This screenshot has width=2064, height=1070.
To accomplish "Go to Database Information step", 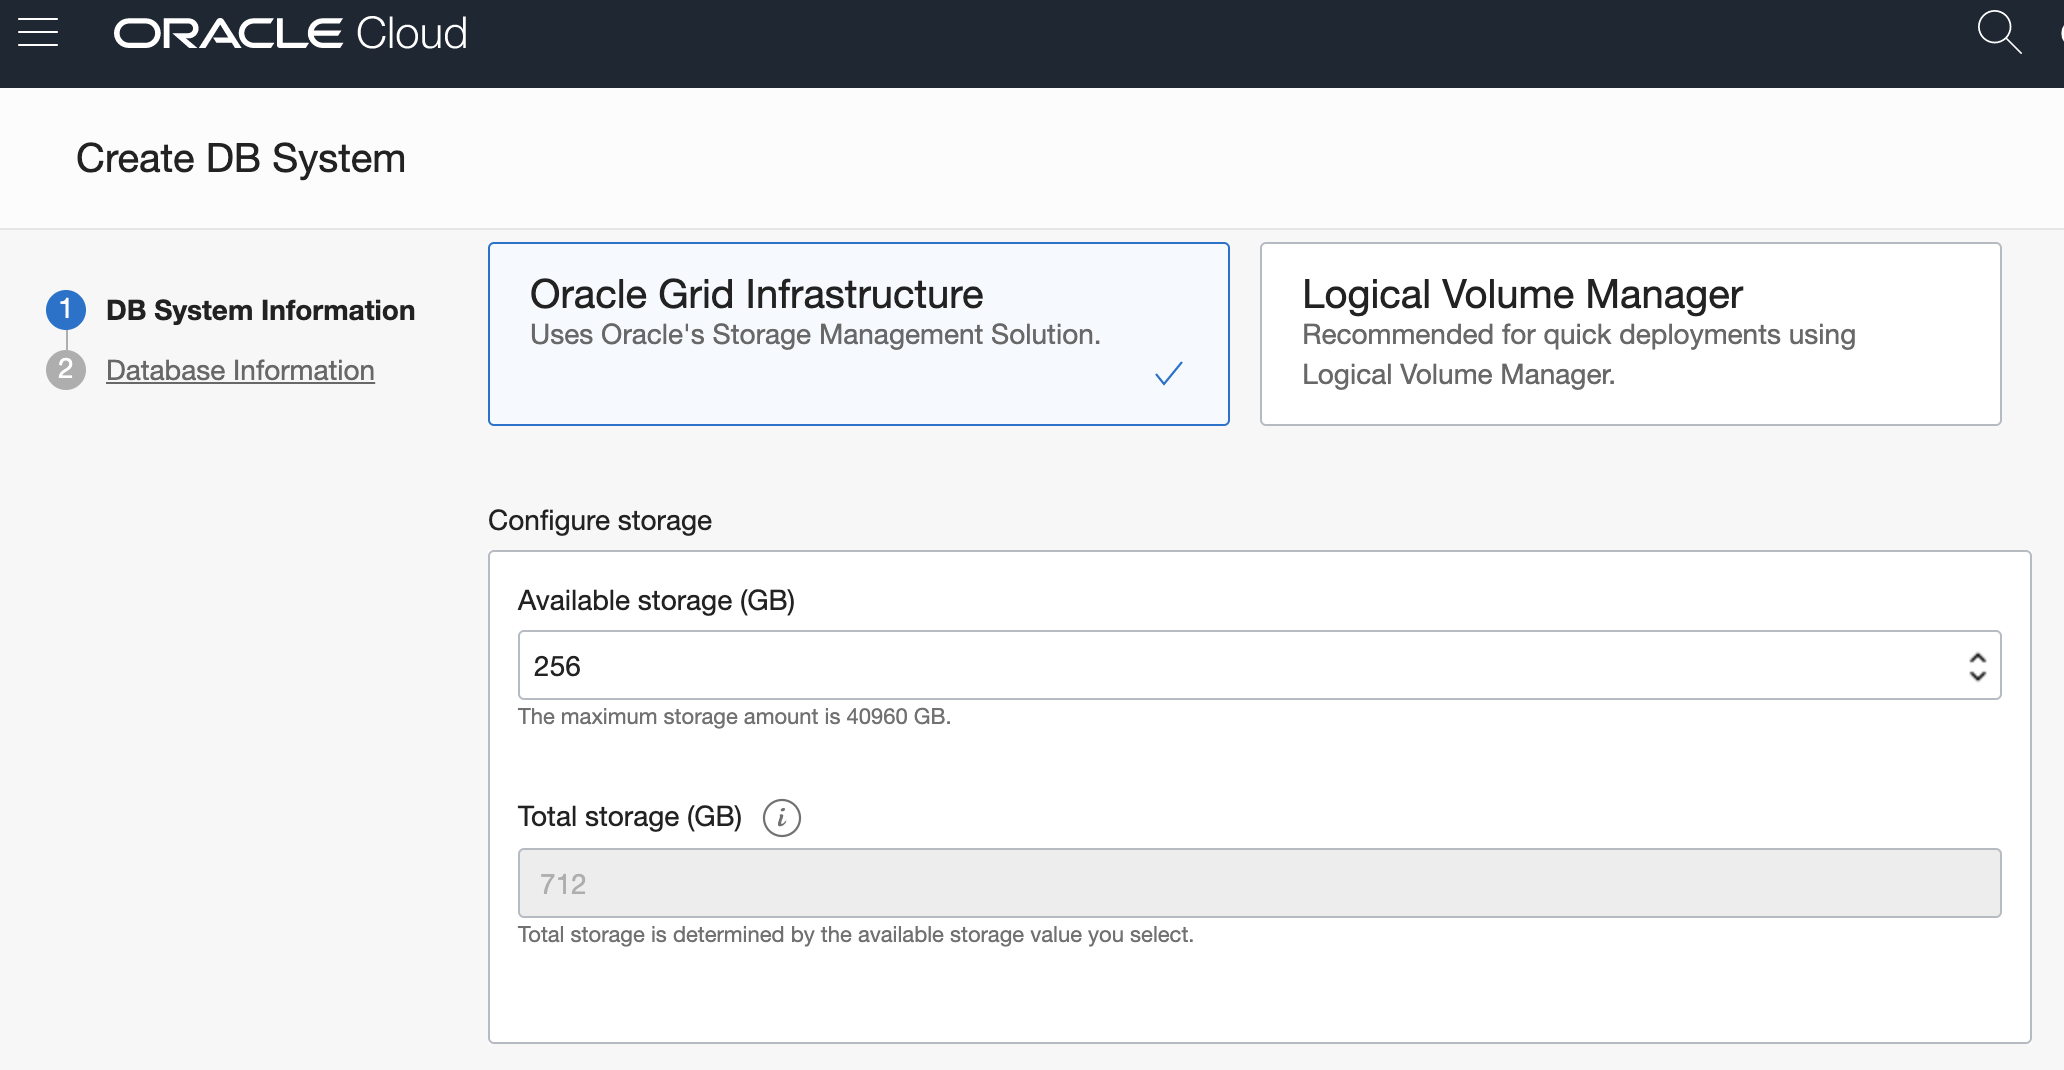I will pyautogui.click(x=240, y=370).
